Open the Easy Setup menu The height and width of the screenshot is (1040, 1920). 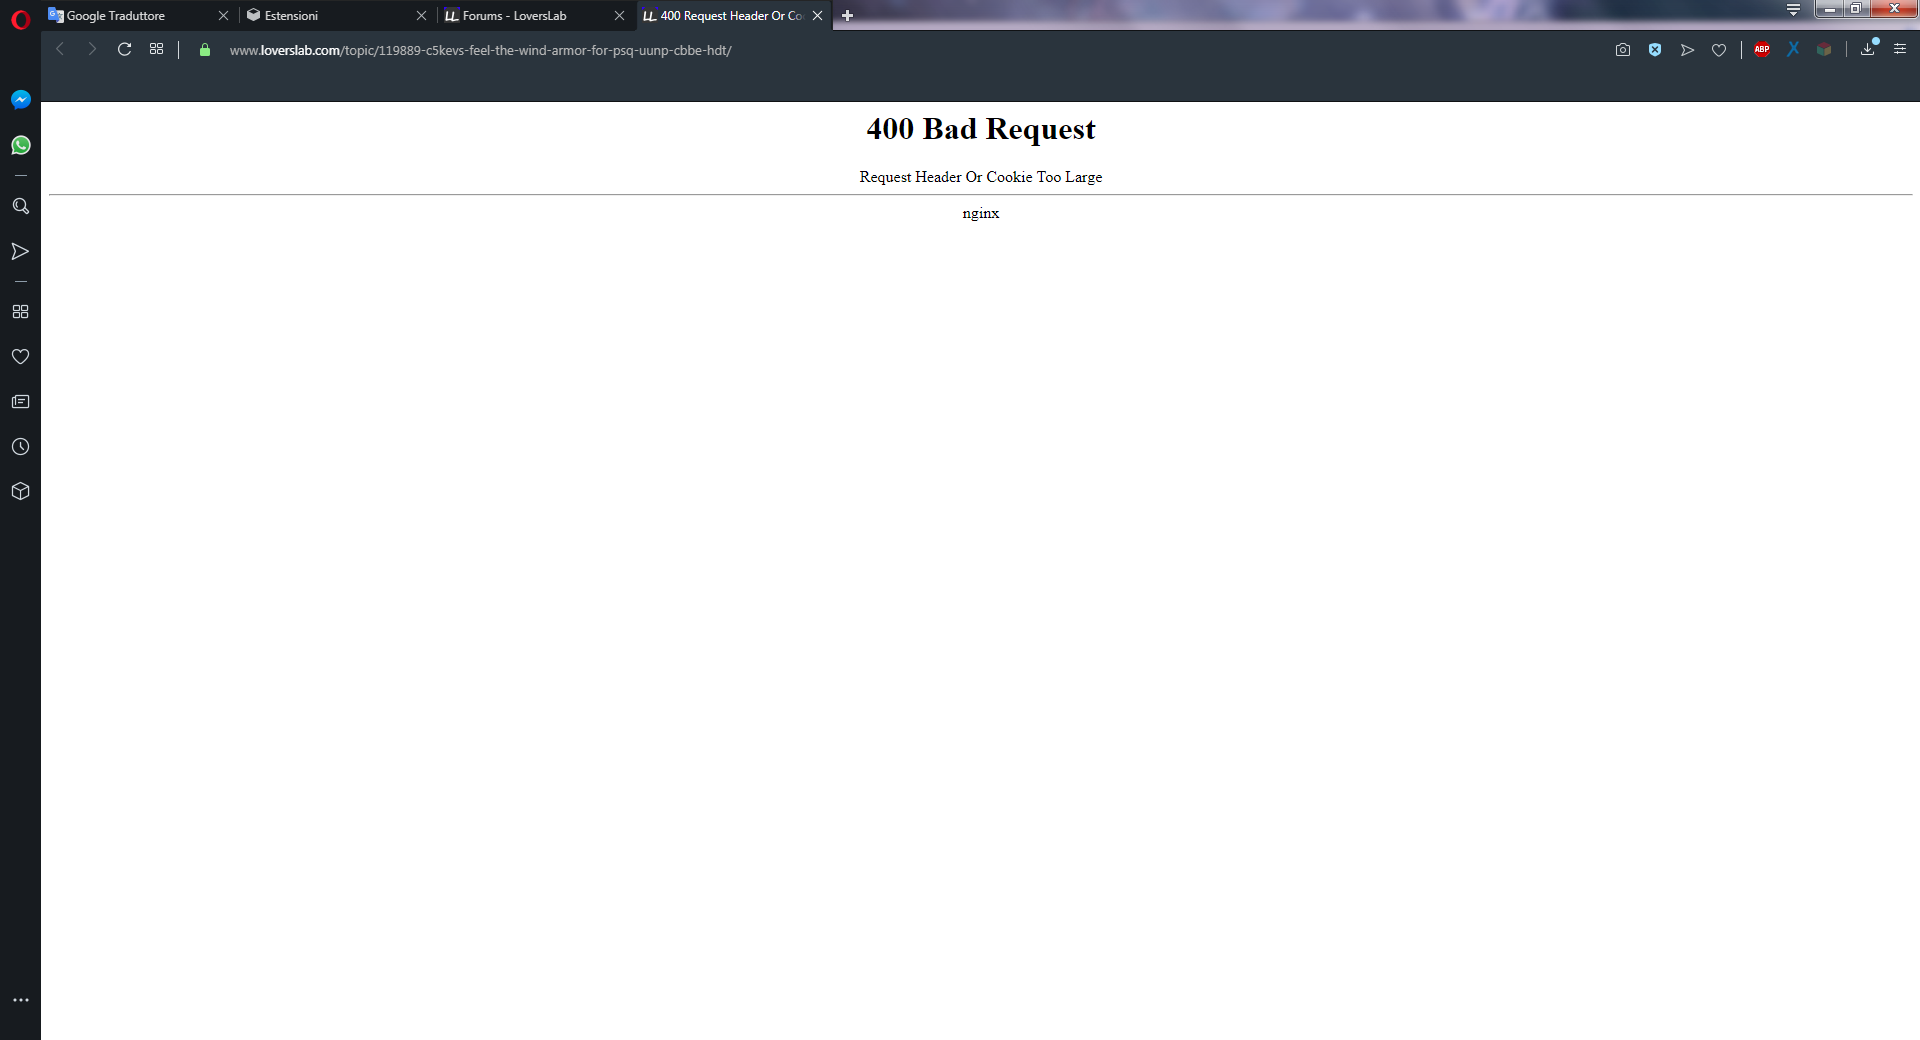(1900, 49)
